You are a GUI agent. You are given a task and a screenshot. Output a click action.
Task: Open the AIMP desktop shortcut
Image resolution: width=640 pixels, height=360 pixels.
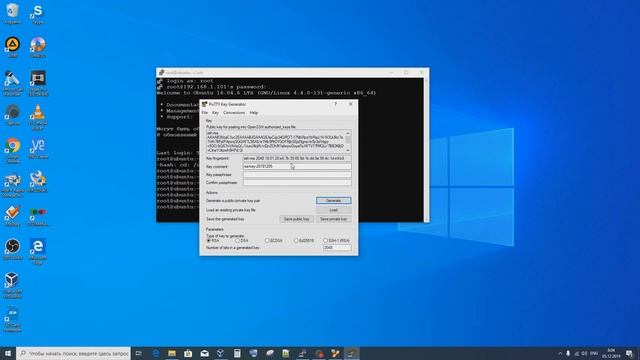[x=13, y=47]
